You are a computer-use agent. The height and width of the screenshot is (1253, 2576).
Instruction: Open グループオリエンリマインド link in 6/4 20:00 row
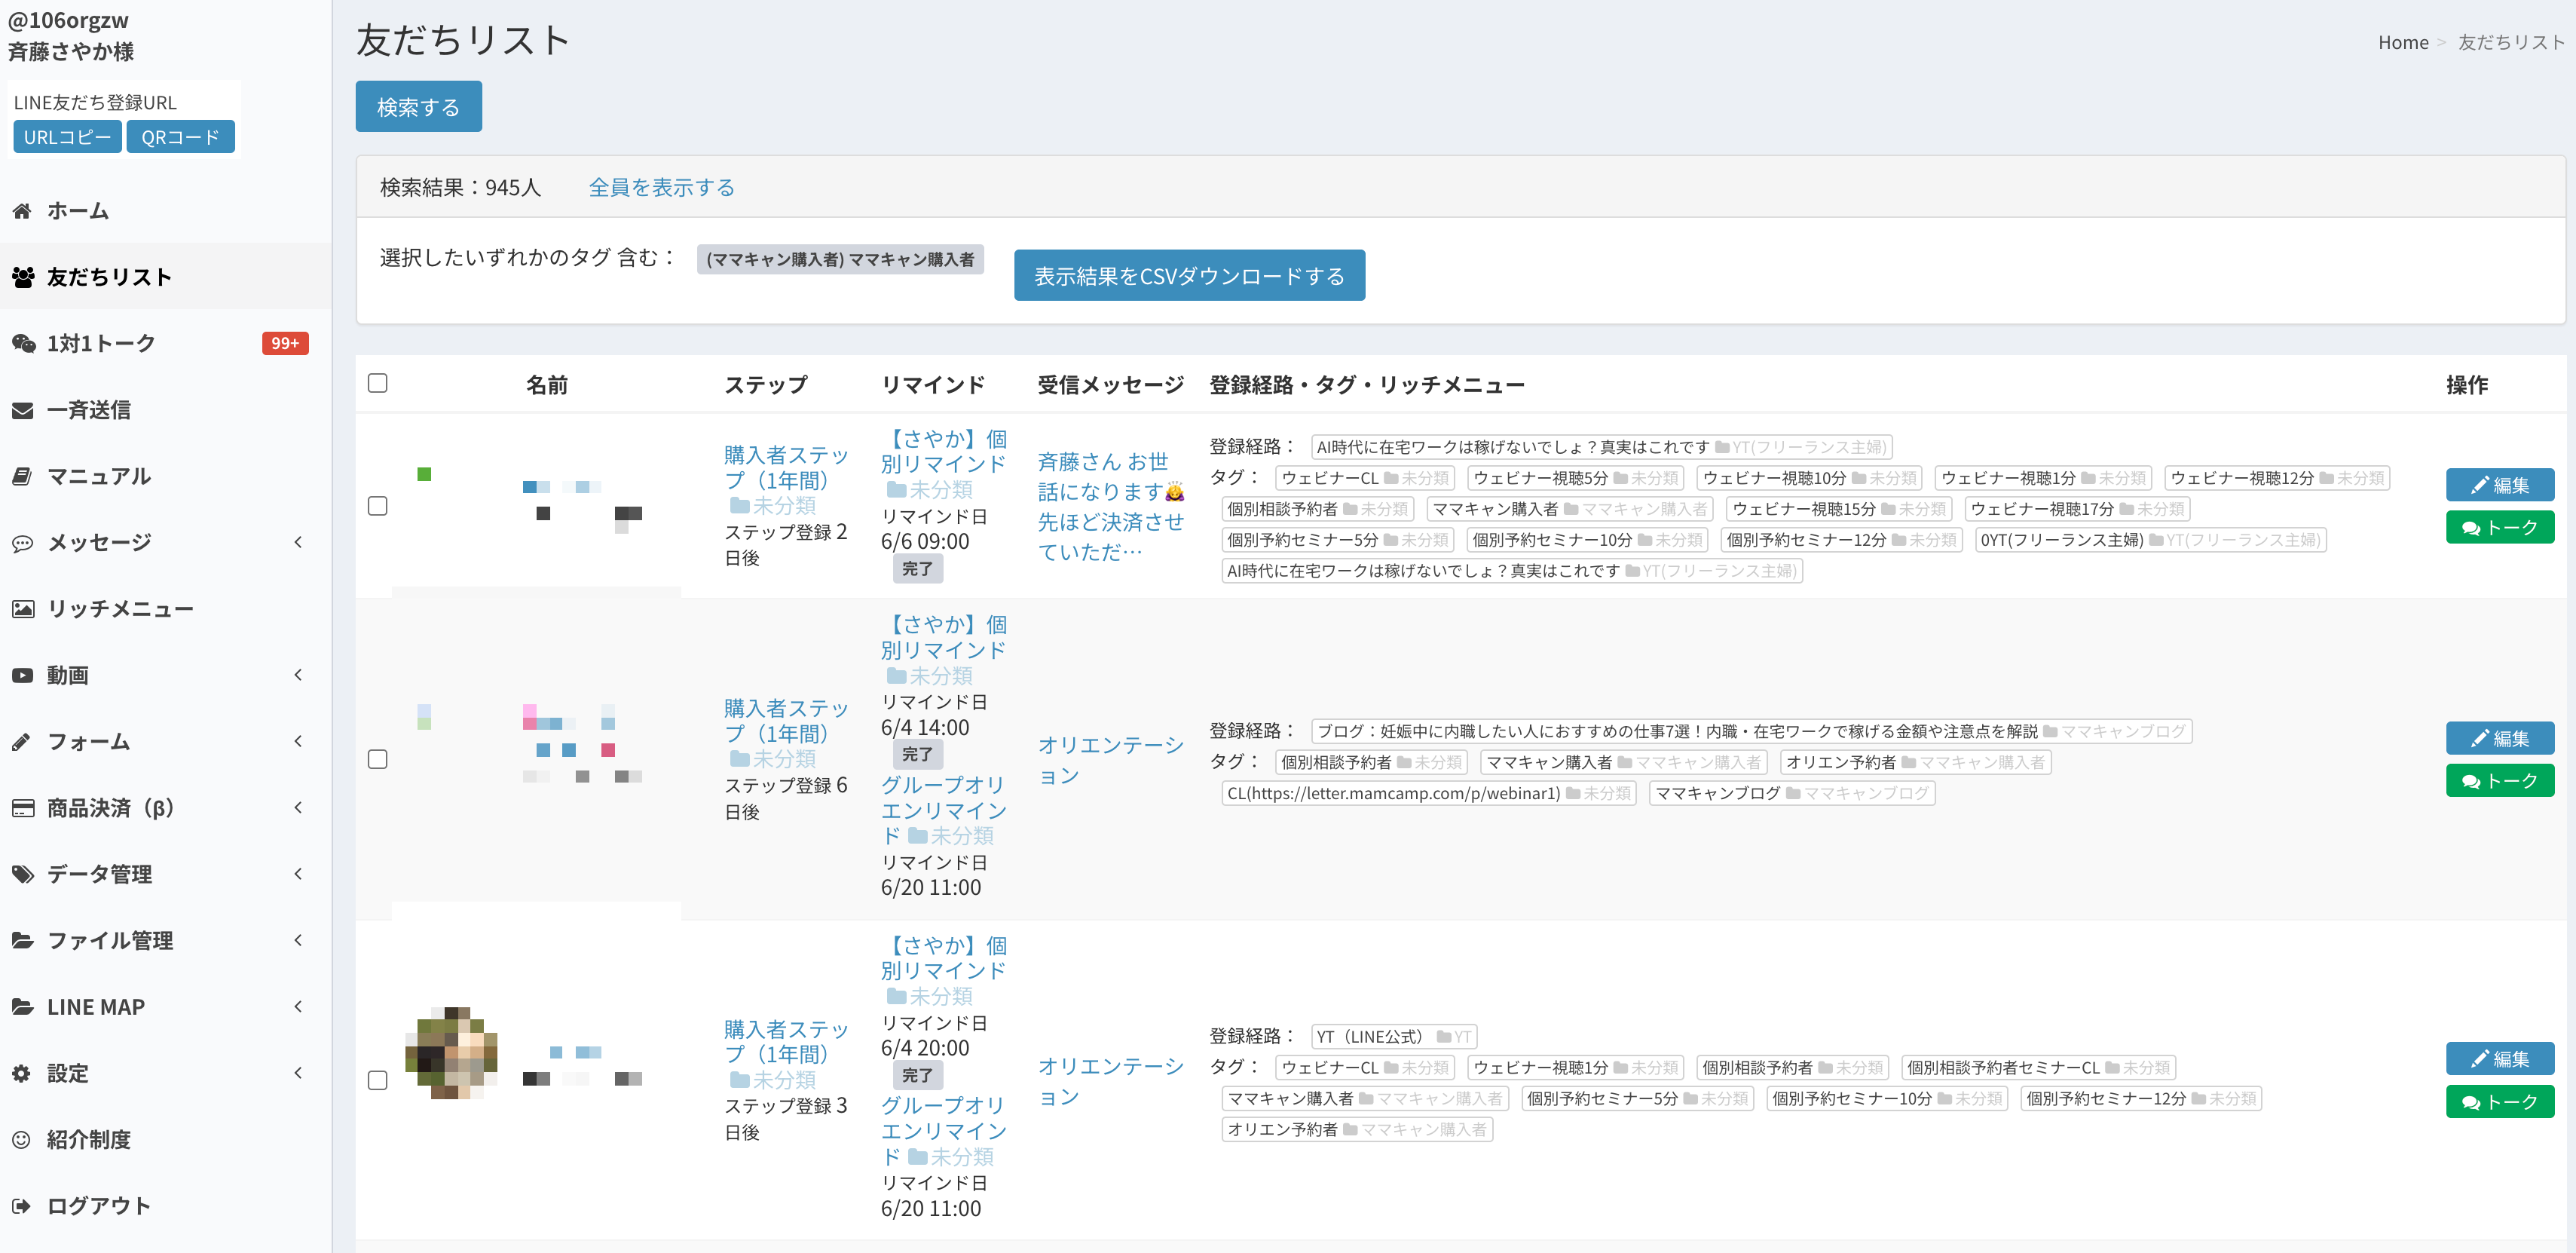pos(943,1131)
